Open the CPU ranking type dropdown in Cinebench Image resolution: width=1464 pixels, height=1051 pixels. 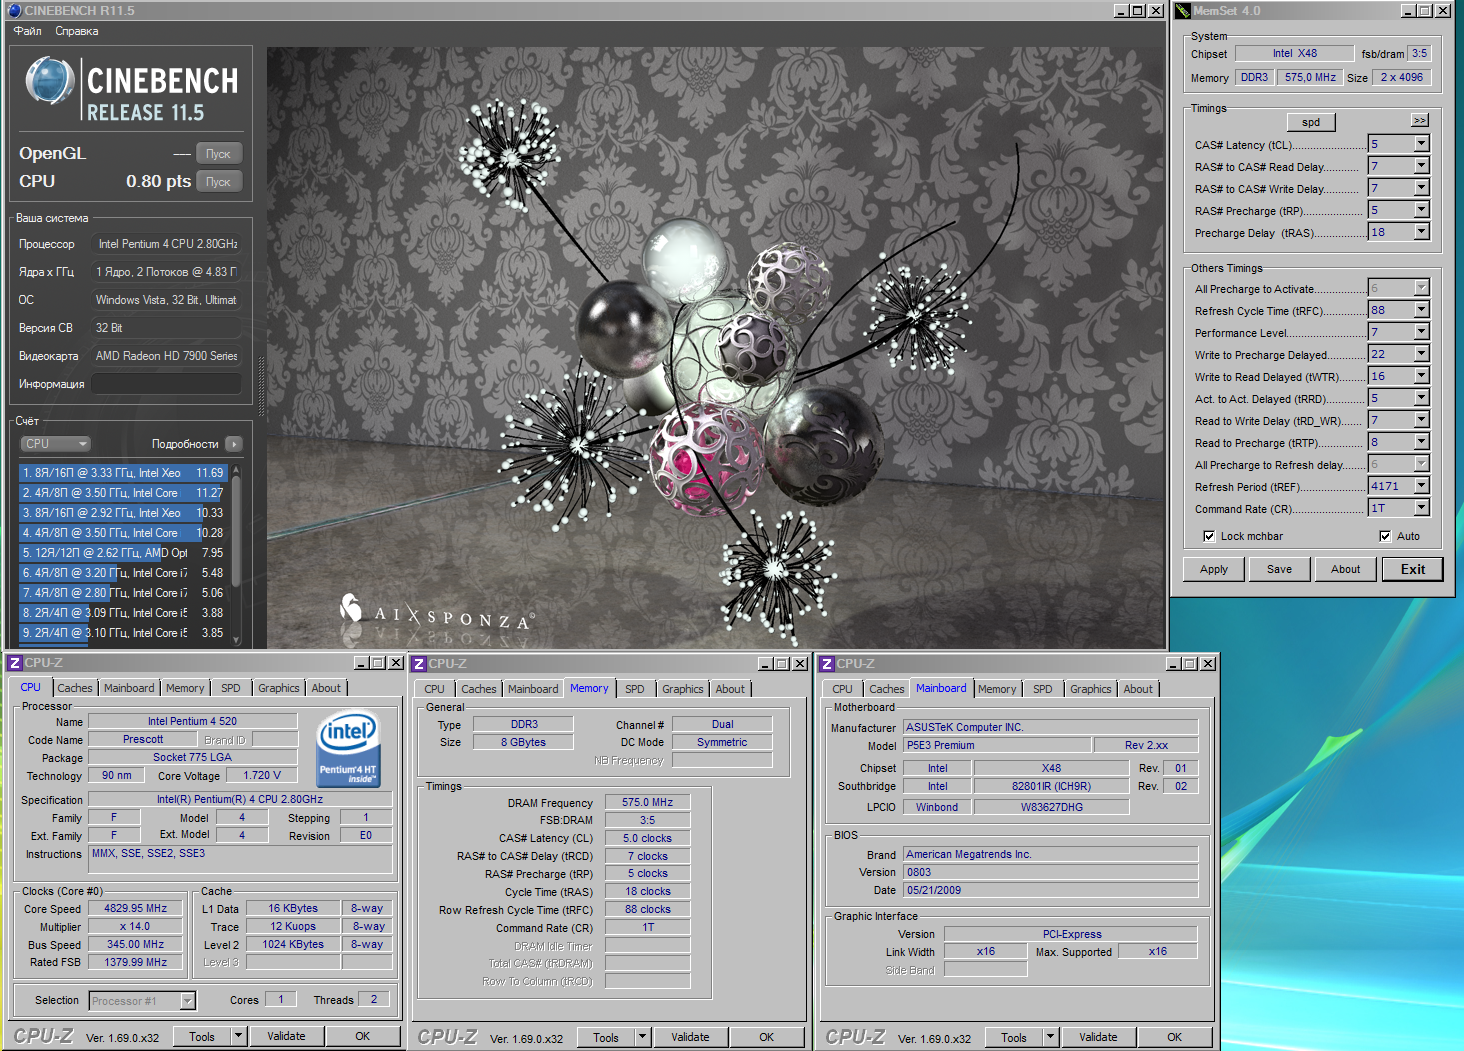tap(56, 444)
